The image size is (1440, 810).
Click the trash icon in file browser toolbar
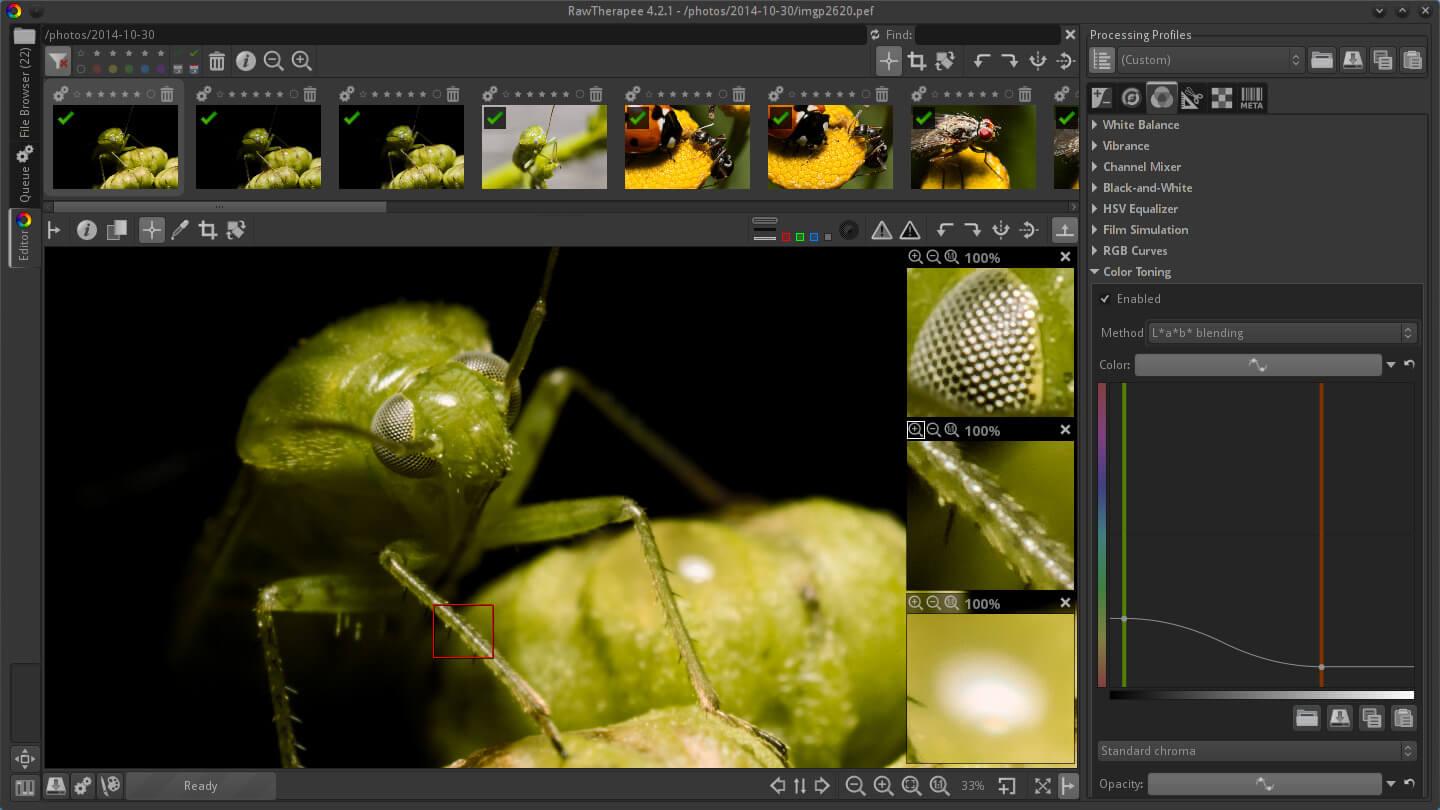216,61
